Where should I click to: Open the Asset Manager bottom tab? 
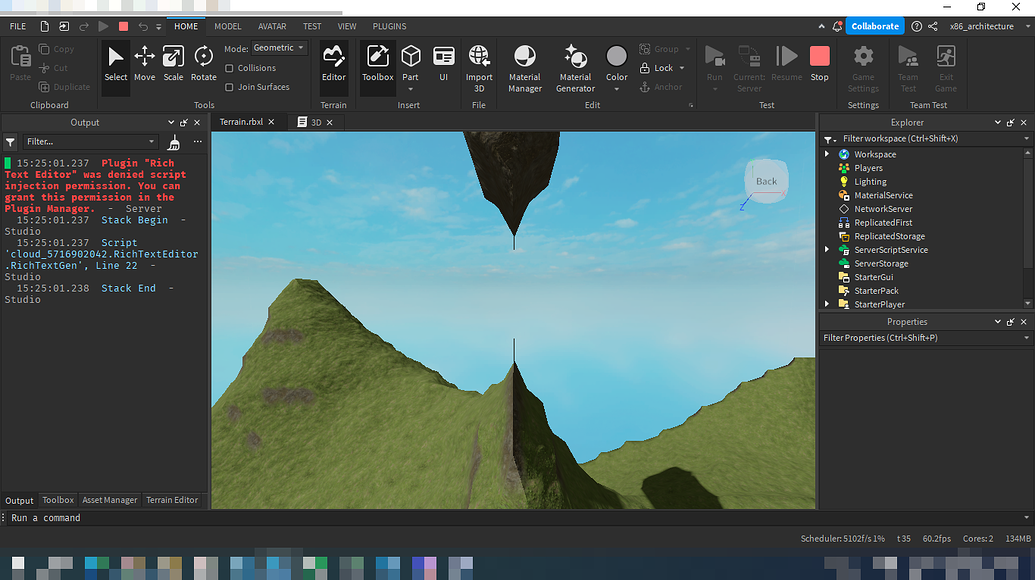110,500
